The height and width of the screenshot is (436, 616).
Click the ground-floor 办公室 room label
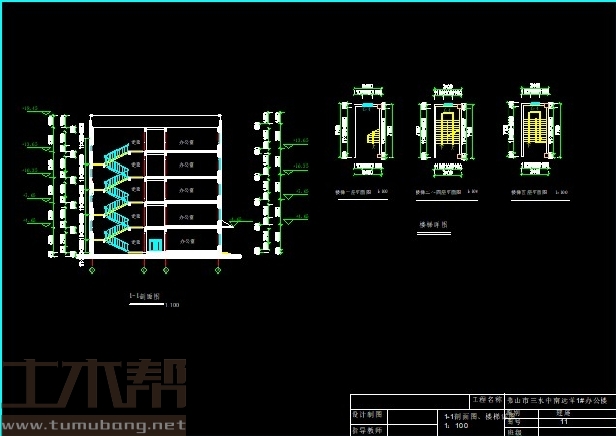point(185,241)
